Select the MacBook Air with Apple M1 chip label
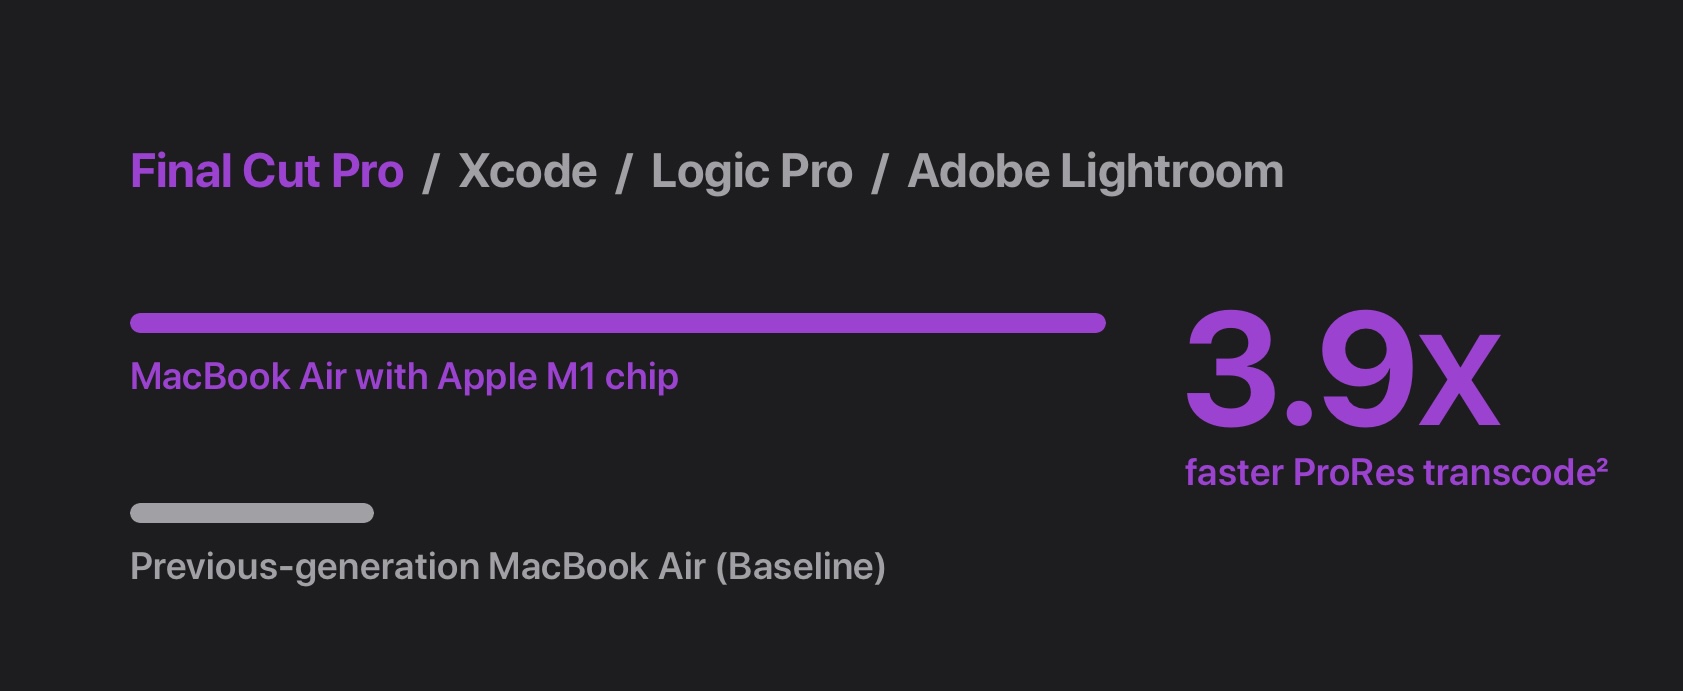Viewport: 1683px width, 691px height. pos(404,377)
